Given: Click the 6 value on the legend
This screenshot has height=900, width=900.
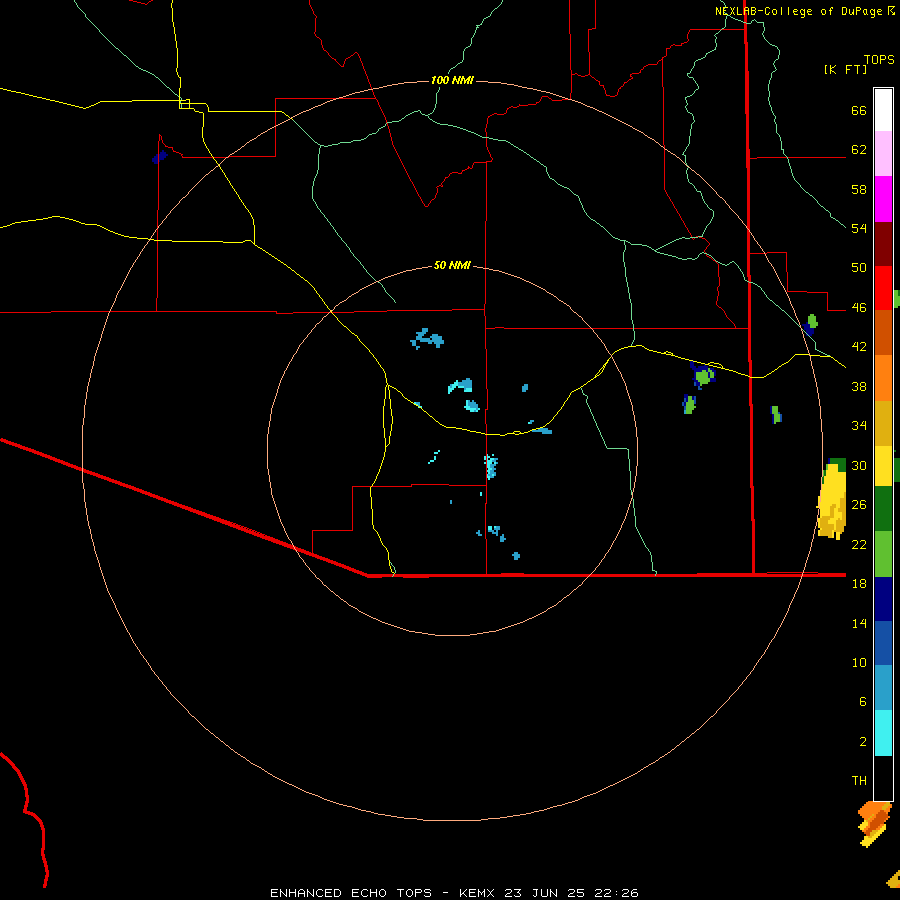Looking at the screenshot, I should [x=862, y=701].
